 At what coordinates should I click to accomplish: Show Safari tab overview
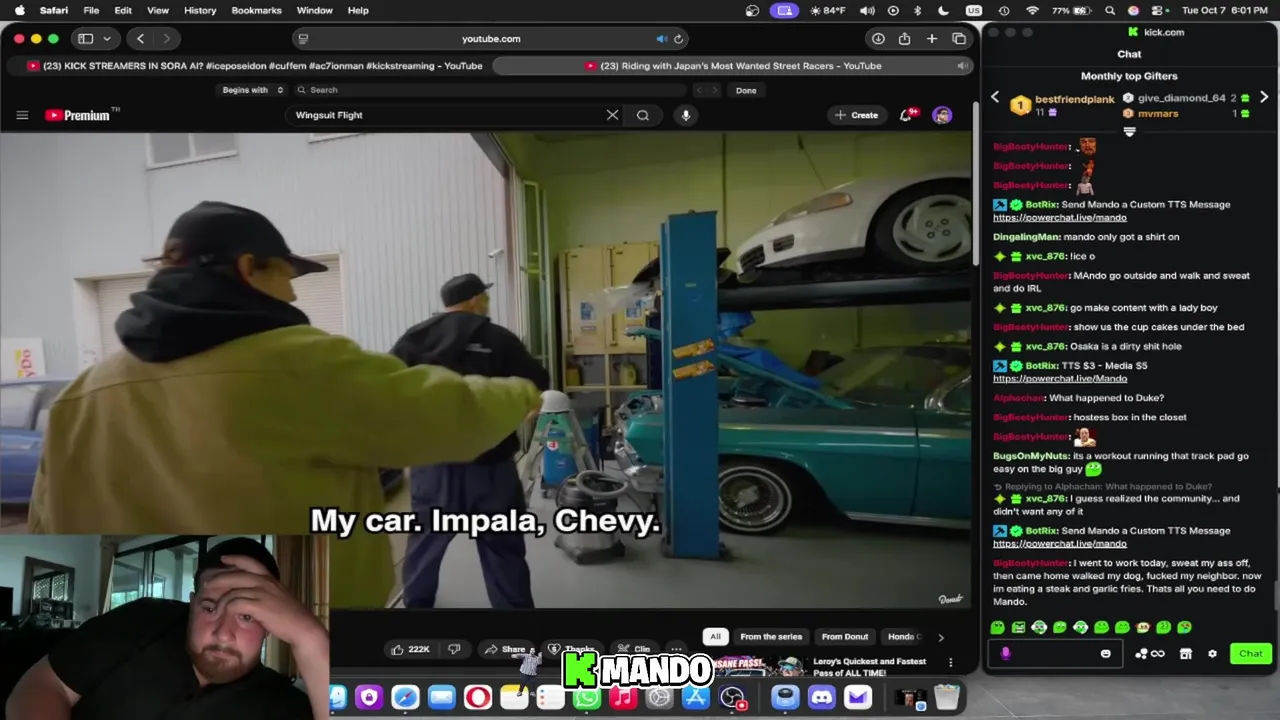[959, 39]
